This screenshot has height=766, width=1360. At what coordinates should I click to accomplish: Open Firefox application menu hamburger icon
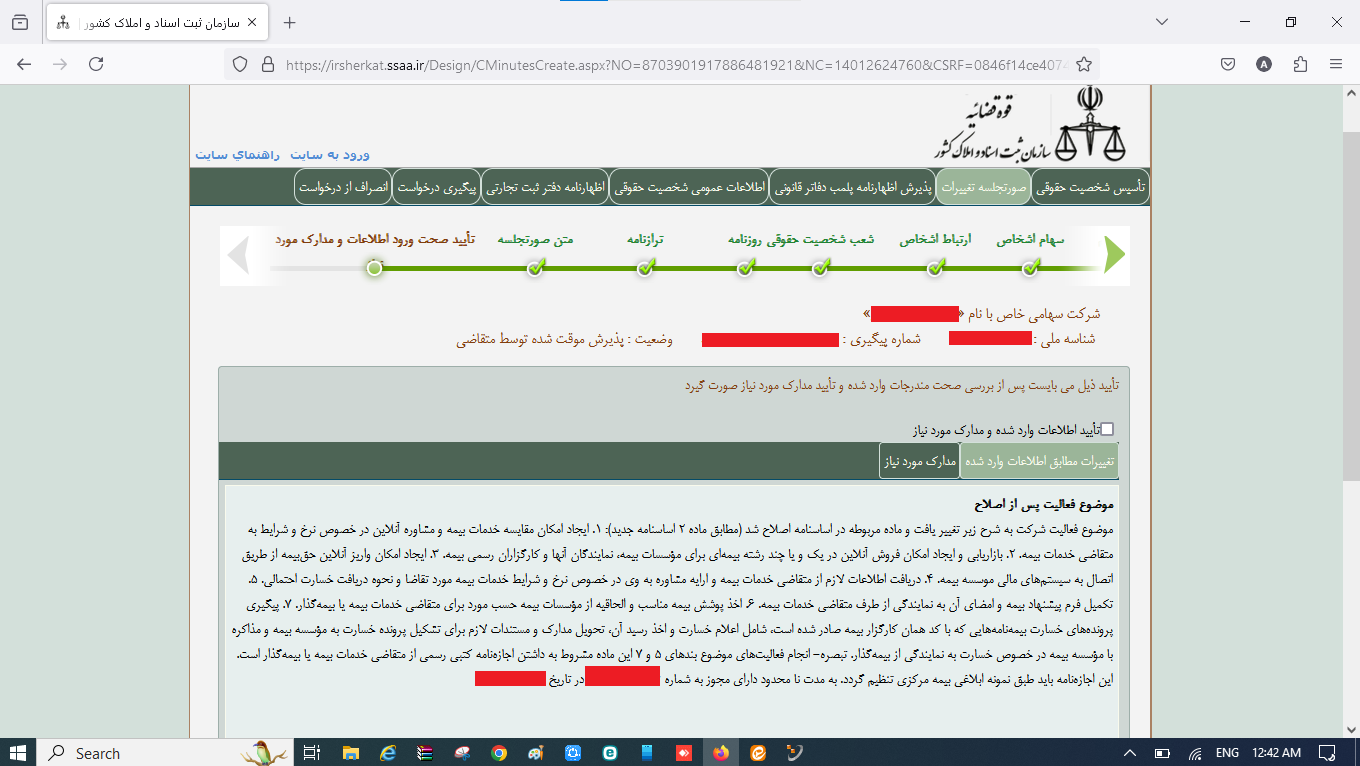(1335, 64)
